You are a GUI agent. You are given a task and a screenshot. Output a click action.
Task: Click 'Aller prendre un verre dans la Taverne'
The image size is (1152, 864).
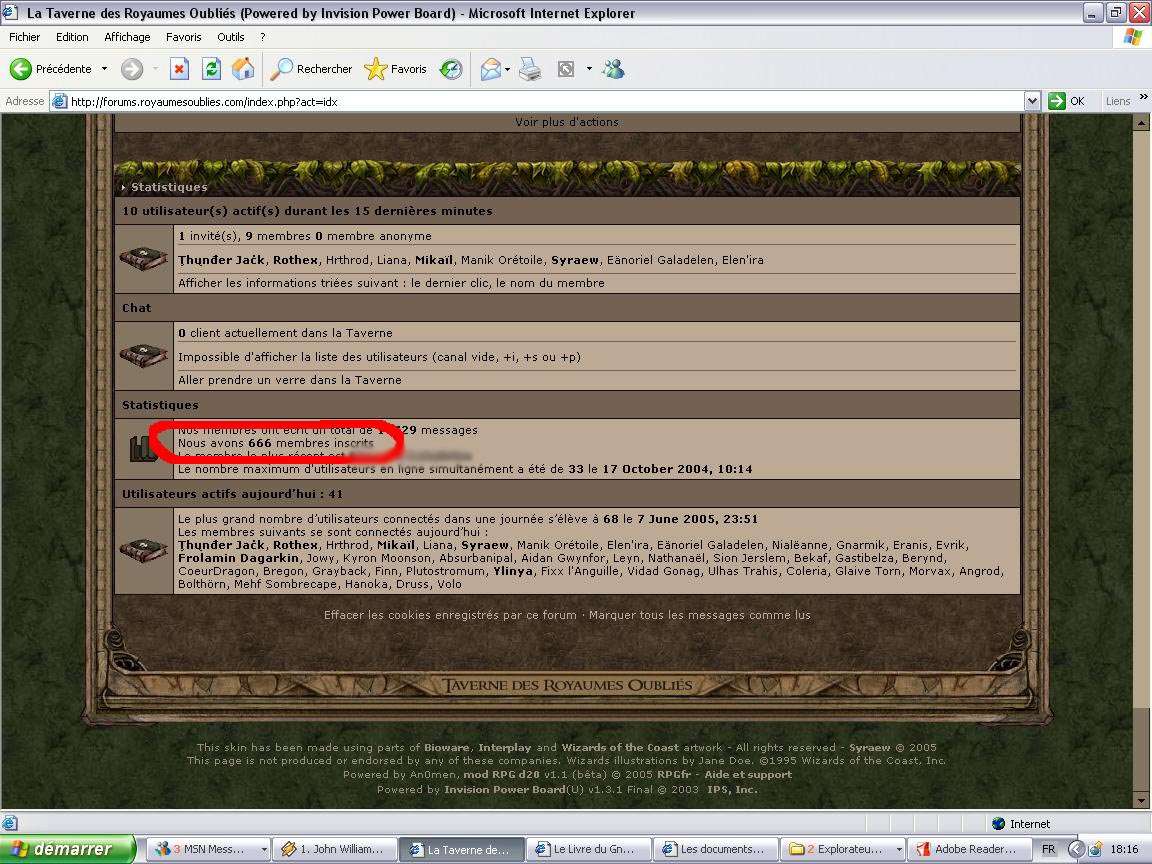(290, 380)
